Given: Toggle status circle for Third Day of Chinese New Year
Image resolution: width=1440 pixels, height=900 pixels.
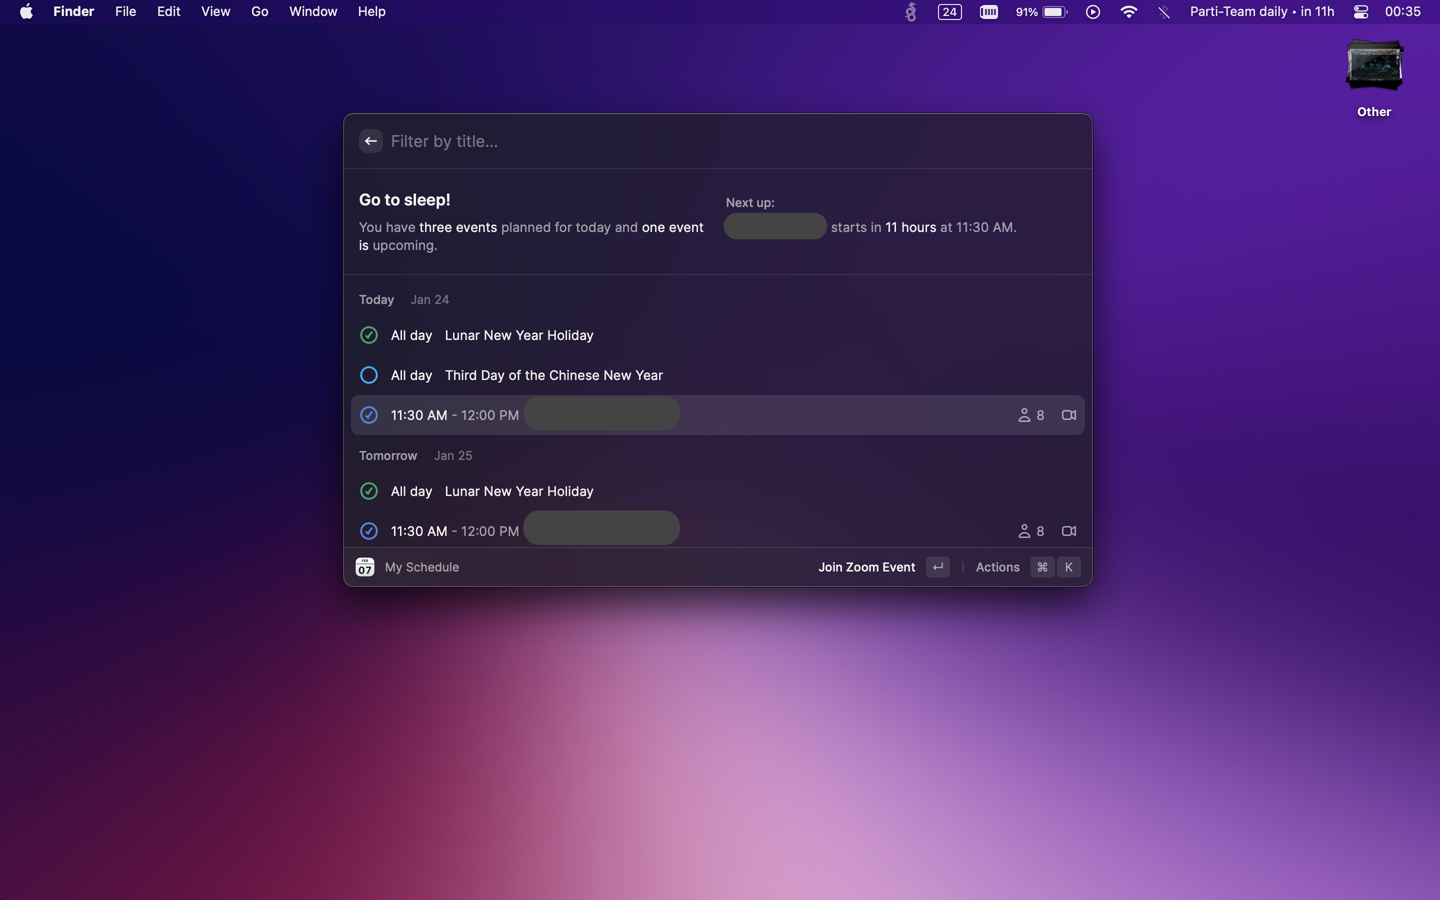Looking at the screenshot, I should 369,375.
